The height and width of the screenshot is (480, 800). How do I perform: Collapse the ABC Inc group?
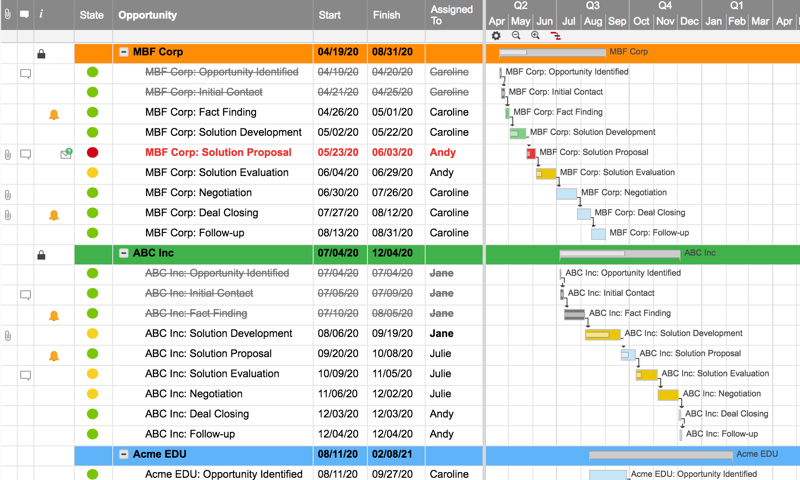[124, 253]
